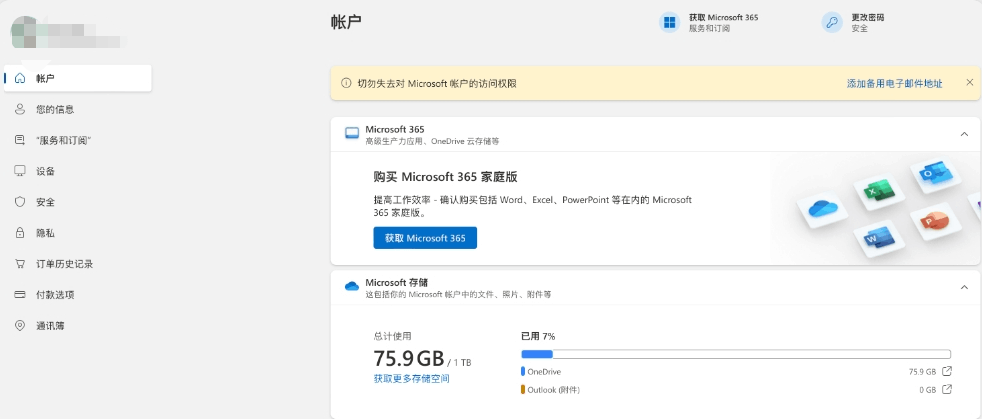Image resolution: width=982 pixels, height=419 pixels.
Task: Open the 获取 Microsoft 365 header link
Action: tap(723, 18)
